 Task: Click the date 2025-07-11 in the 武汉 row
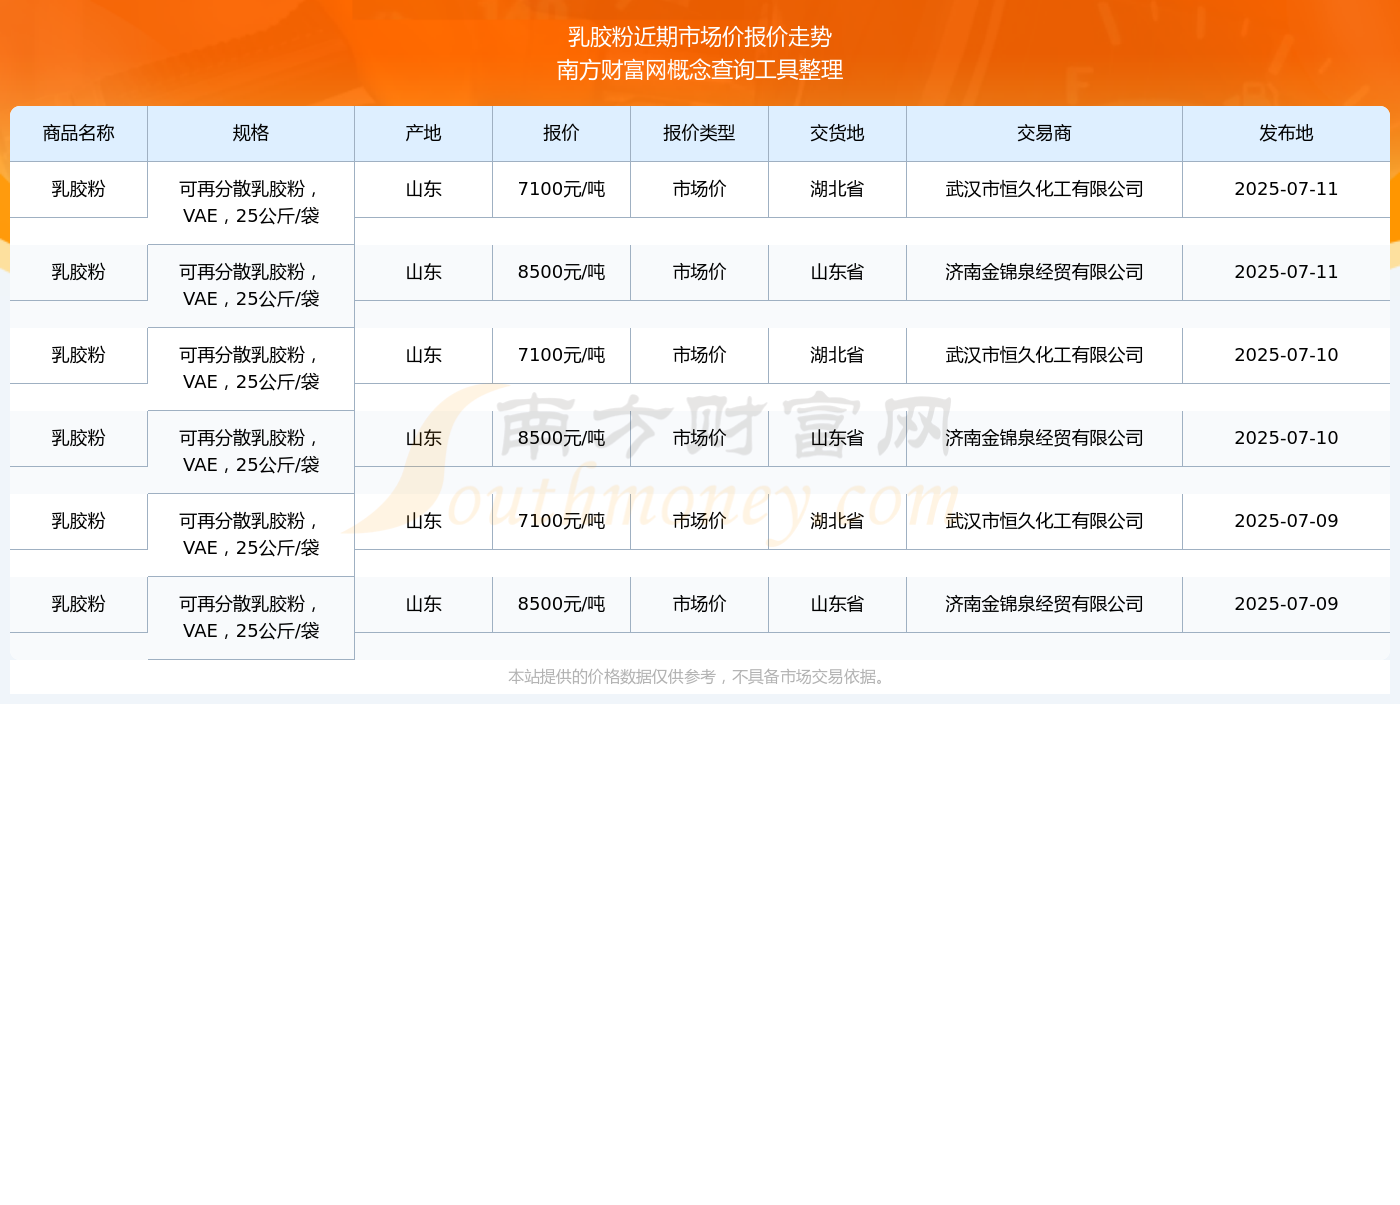tap(1286, 189)
